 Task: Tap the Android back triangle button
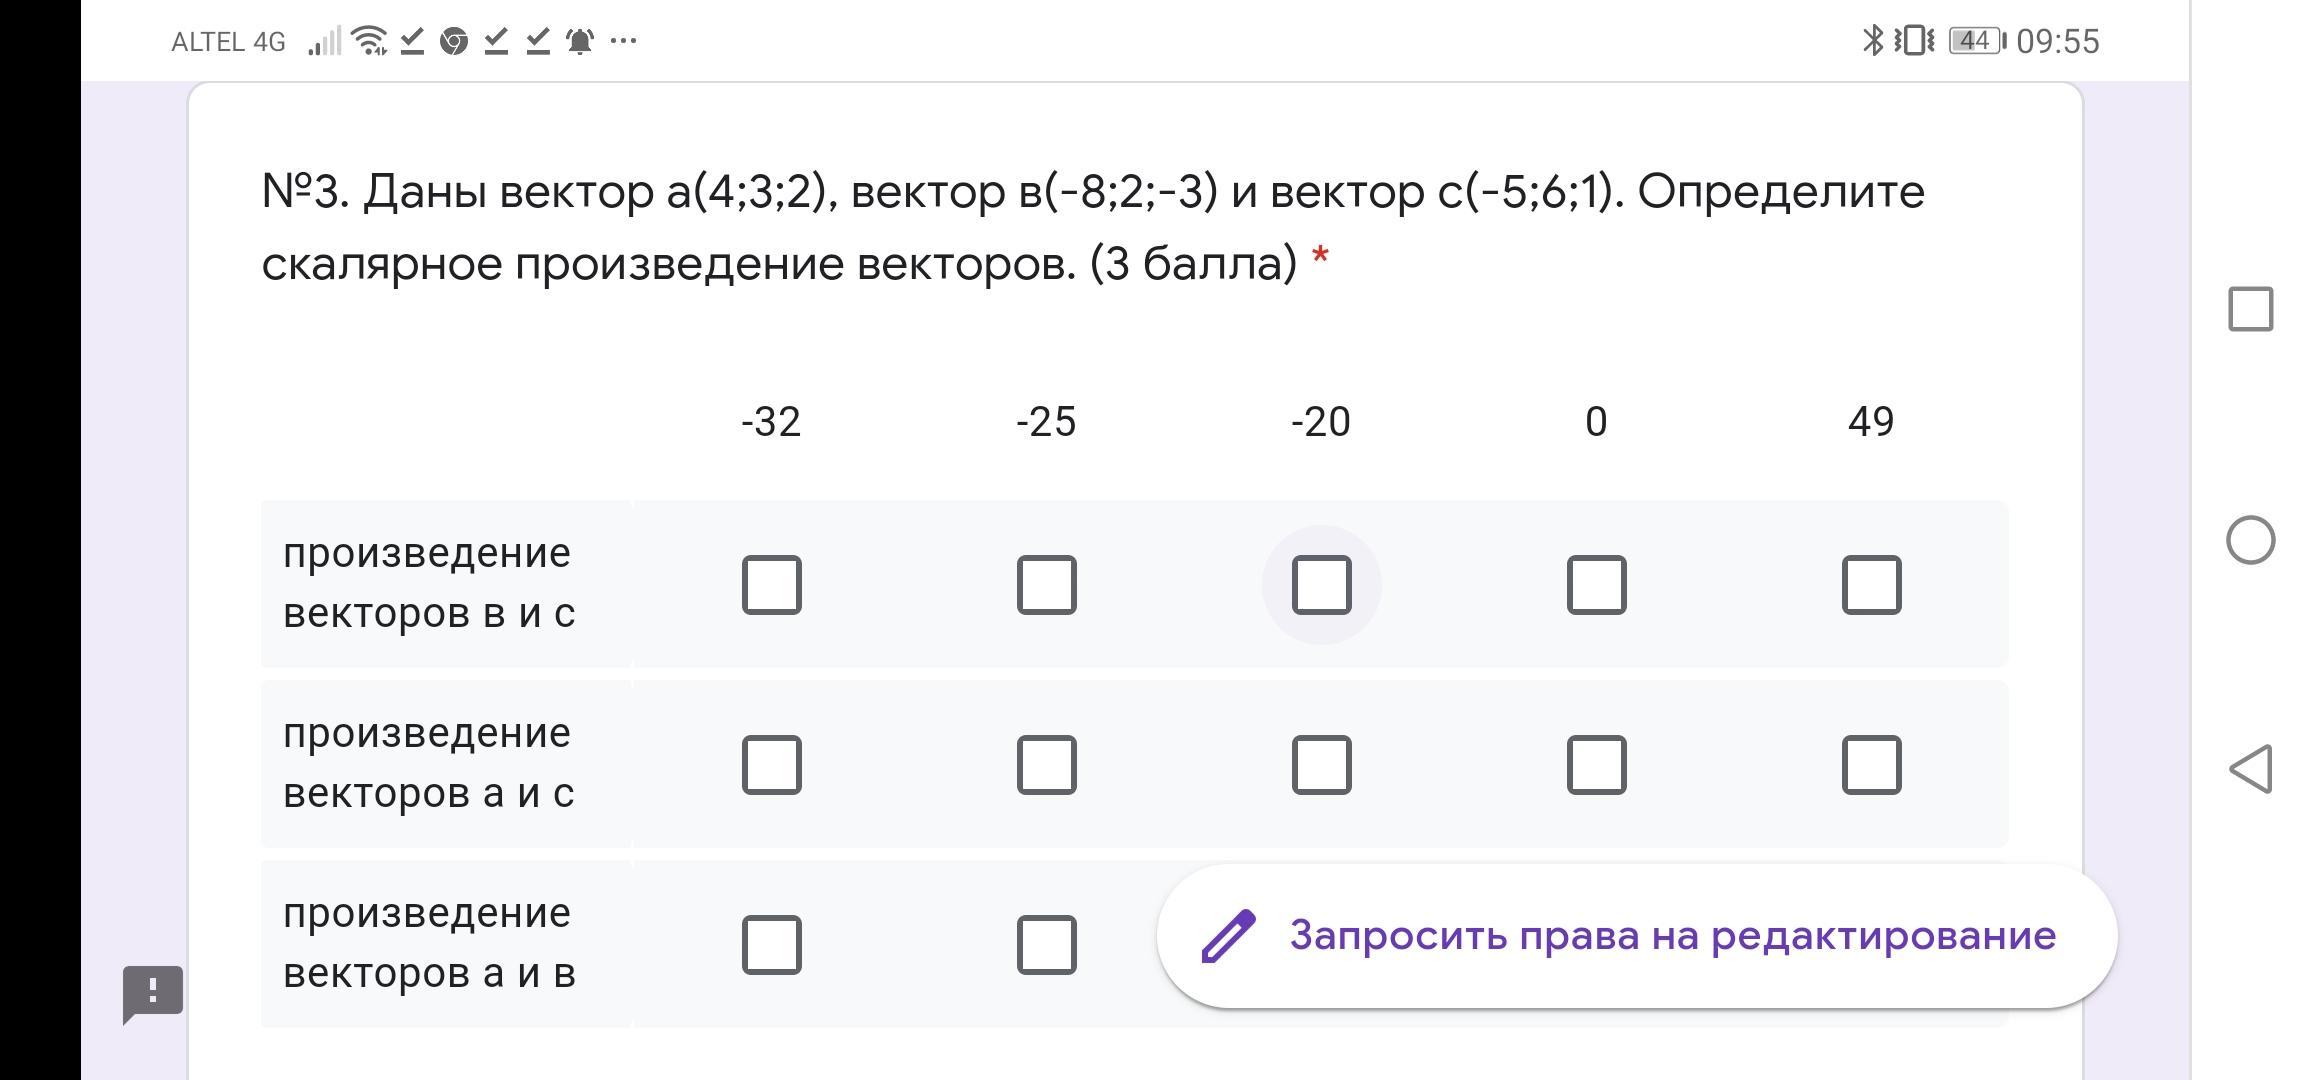click(x=2250, y=769)
